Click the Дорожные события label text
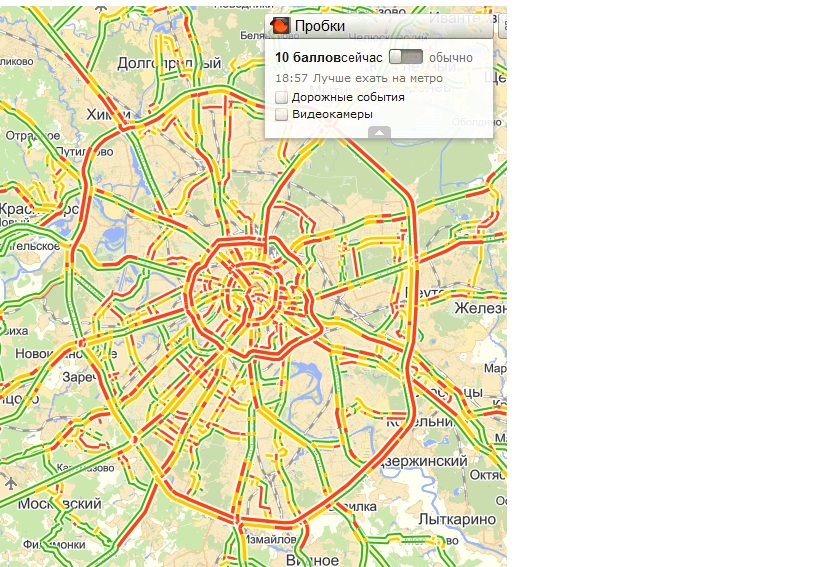Screen dimensions: 819x567 click(x=348, y=98)
